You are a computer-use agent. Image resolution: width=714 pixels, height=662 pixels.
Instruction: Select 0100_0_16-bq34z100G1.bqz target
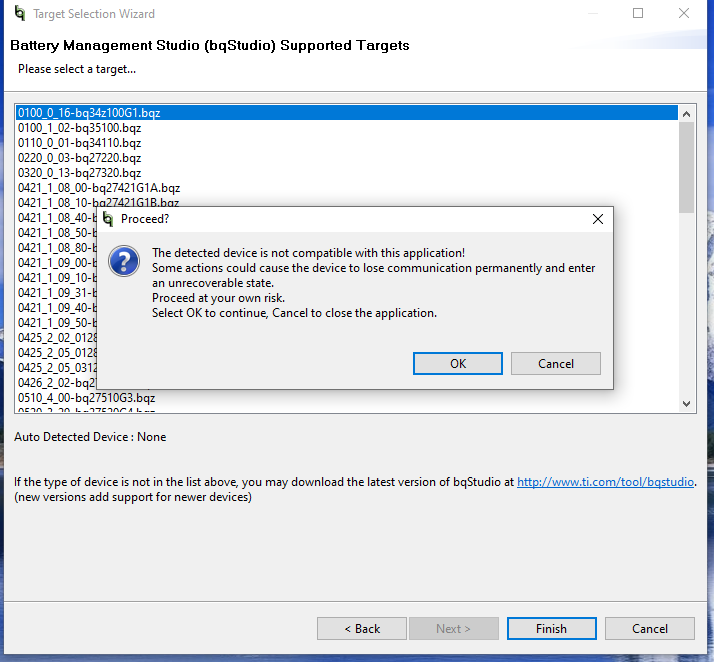point(347,113)
